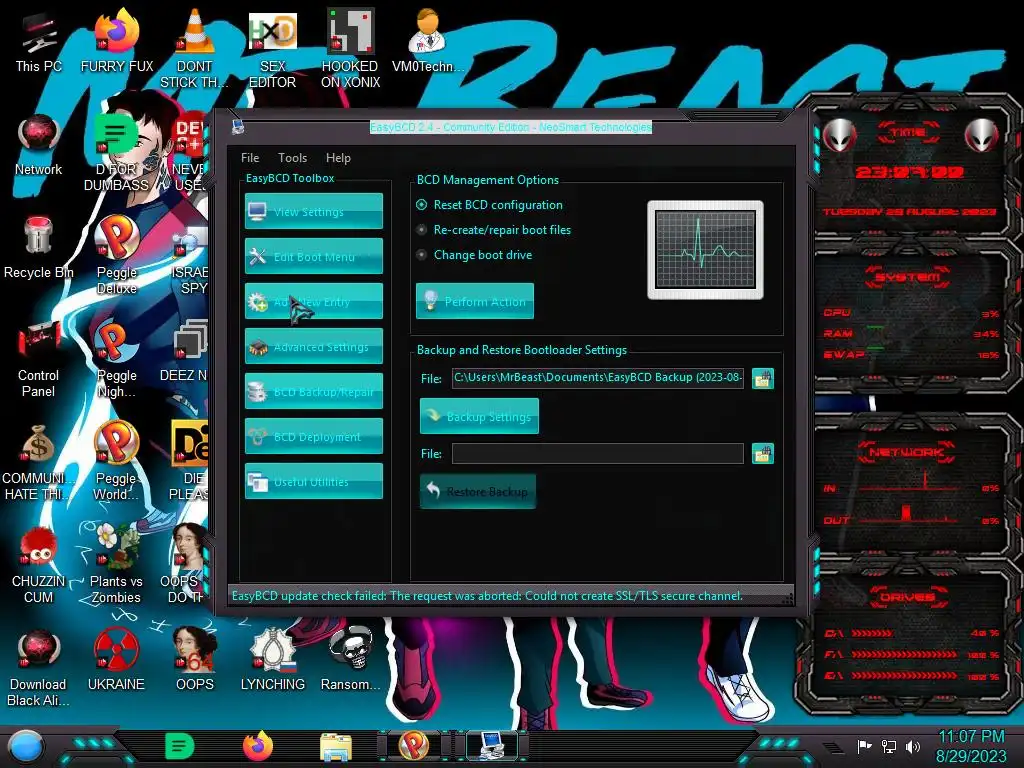Click the heartbeat monitor image
Screen dimensions: 1024x768
705,250
